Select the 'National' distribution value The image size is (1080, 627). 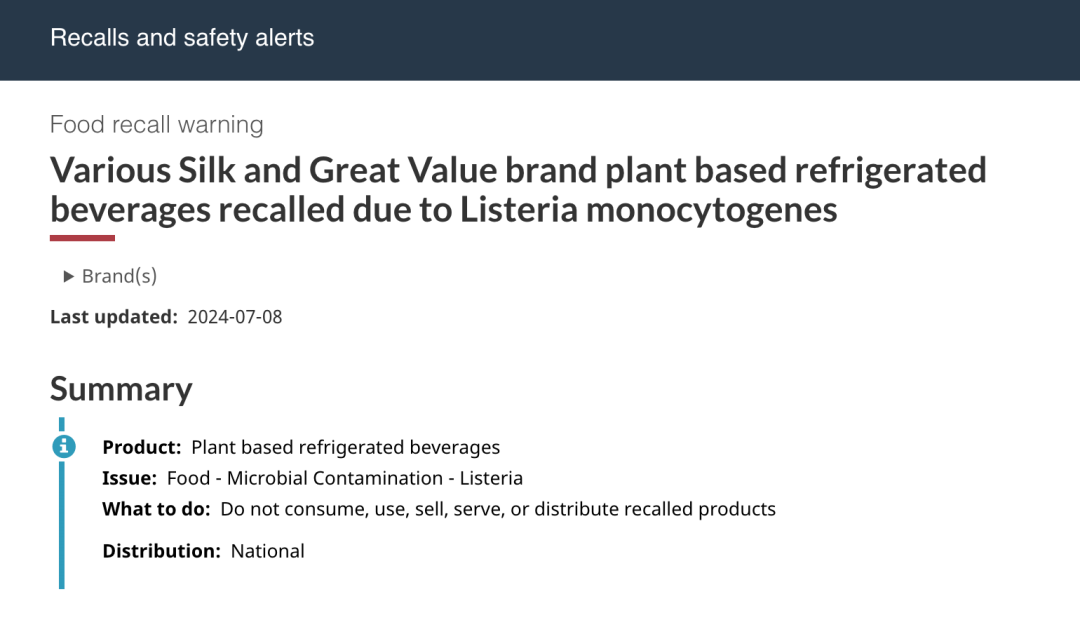(267, 551)
